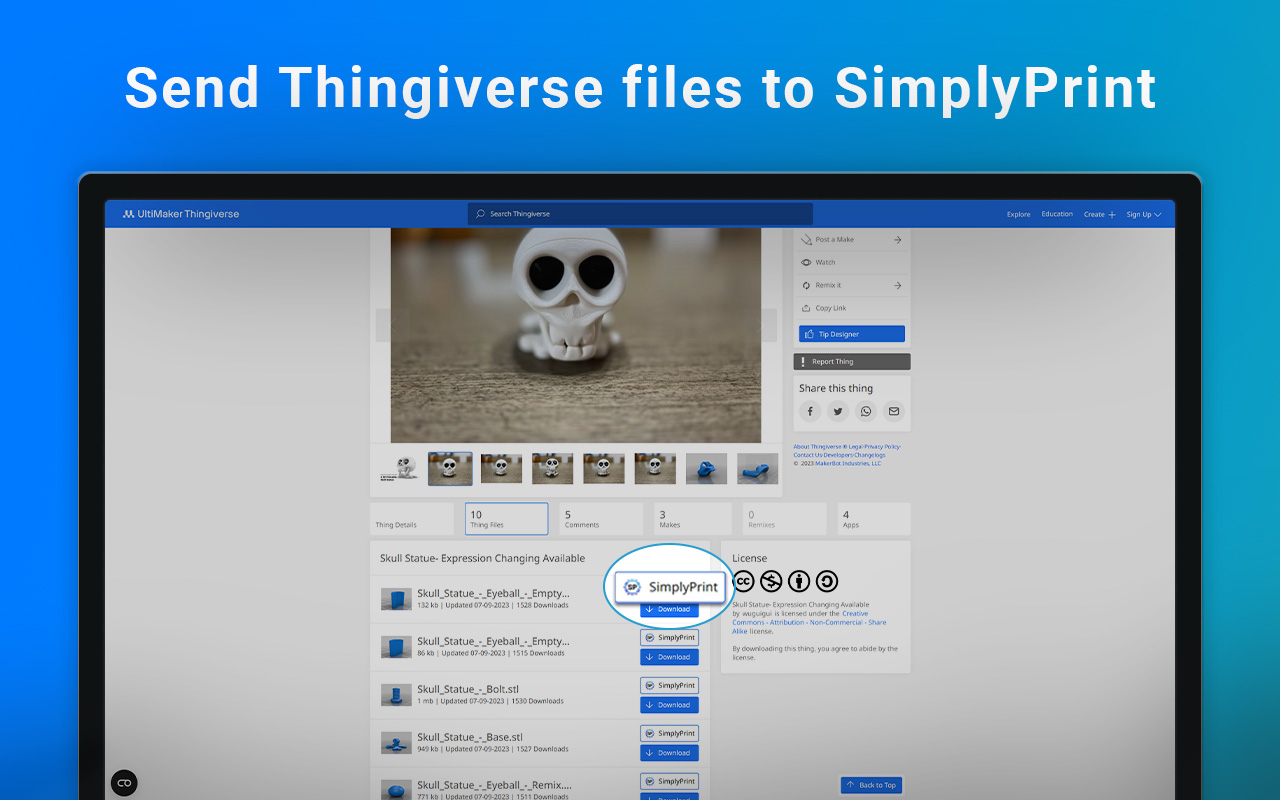The width and height of the screenshot is (1280, 800).
Task: Share the thing on Facebook
Action: click(809, 411)
